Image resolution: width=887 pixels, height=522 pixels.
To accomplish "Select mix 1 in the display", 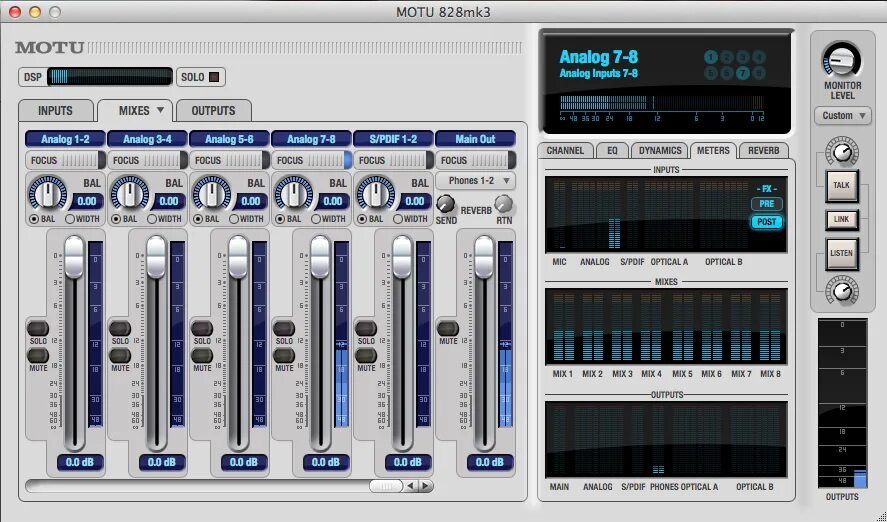I will (711, 57).
